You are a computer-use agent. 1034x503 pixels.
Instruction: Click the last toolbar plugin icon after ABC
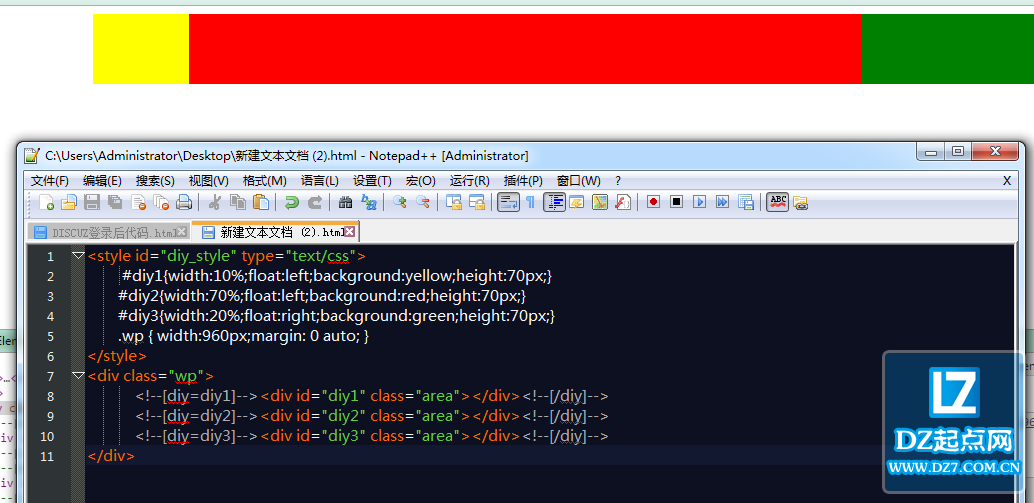coord(801,202)
